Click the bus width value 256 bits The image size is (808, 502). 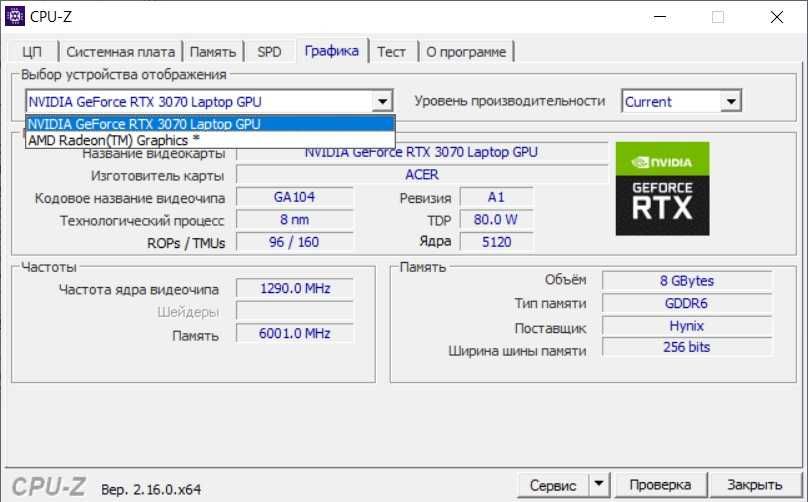click(687, 347)
